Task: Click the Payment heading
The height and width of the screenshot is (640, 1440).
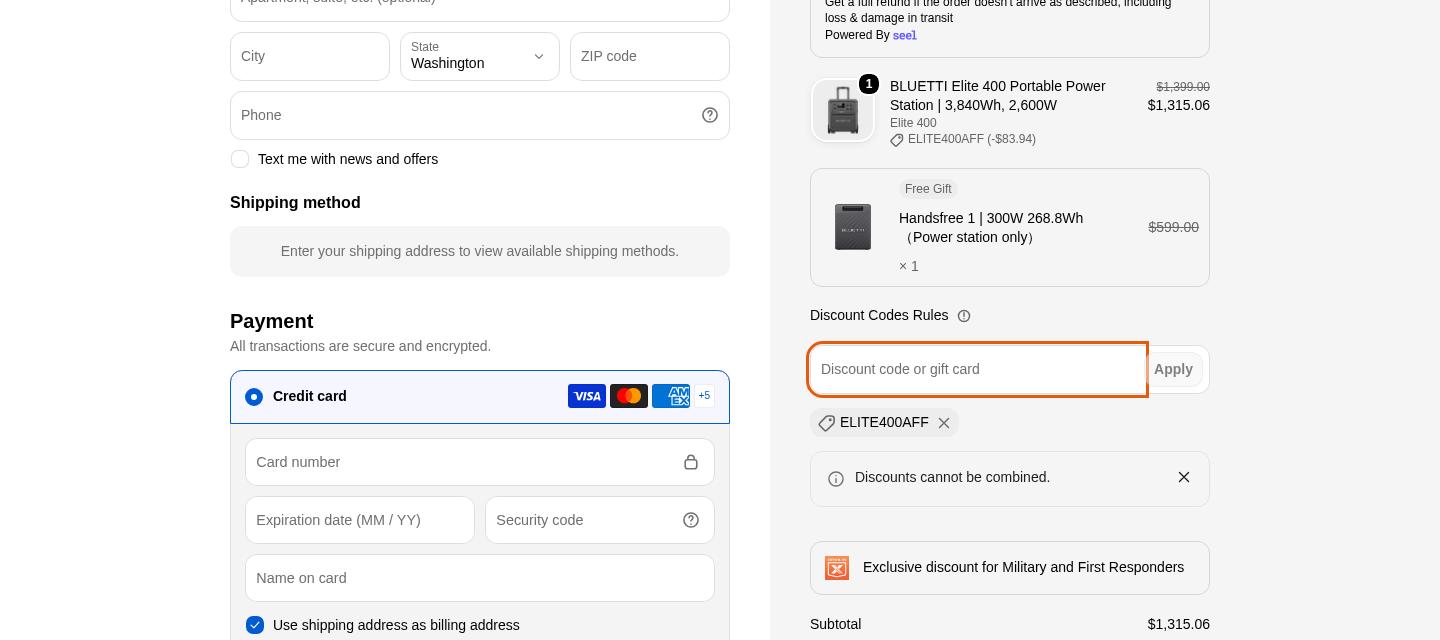Action: 272,321
